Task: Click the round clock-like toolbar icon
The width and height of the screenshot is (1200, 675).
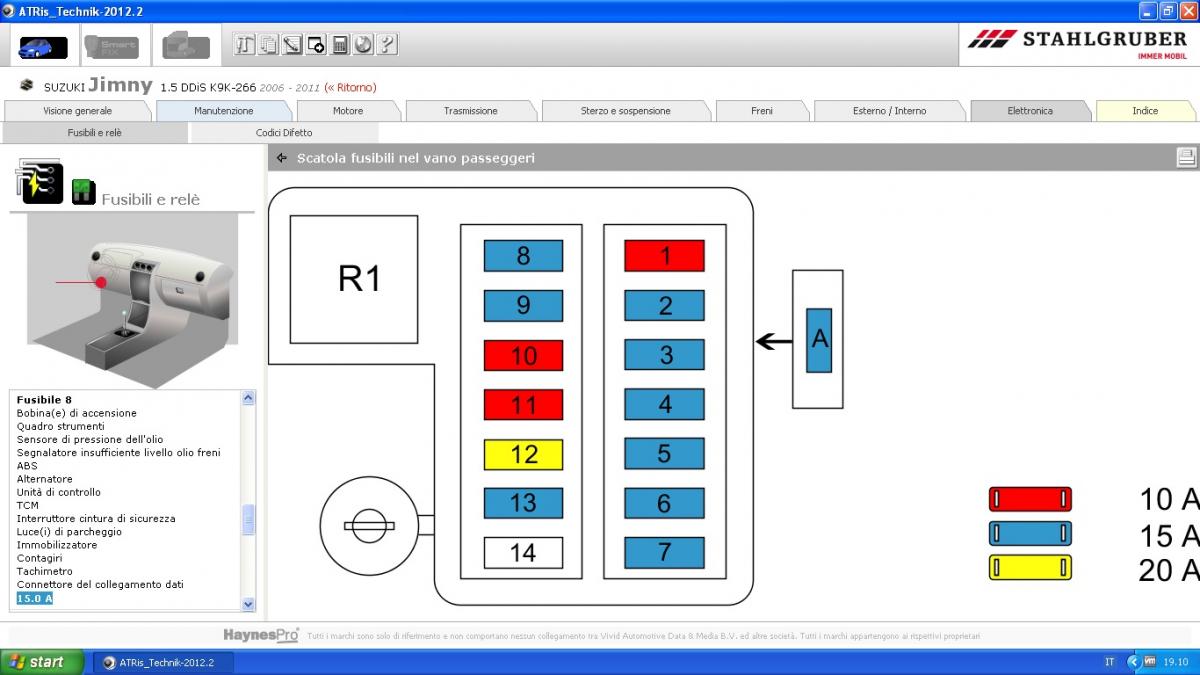Action: [x=363, y=44]
